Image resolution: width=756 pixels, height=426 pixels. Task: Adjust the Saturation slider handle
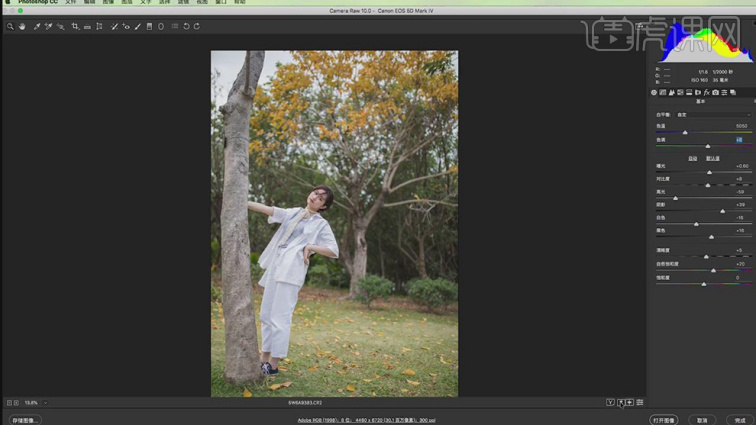point(704,285)
